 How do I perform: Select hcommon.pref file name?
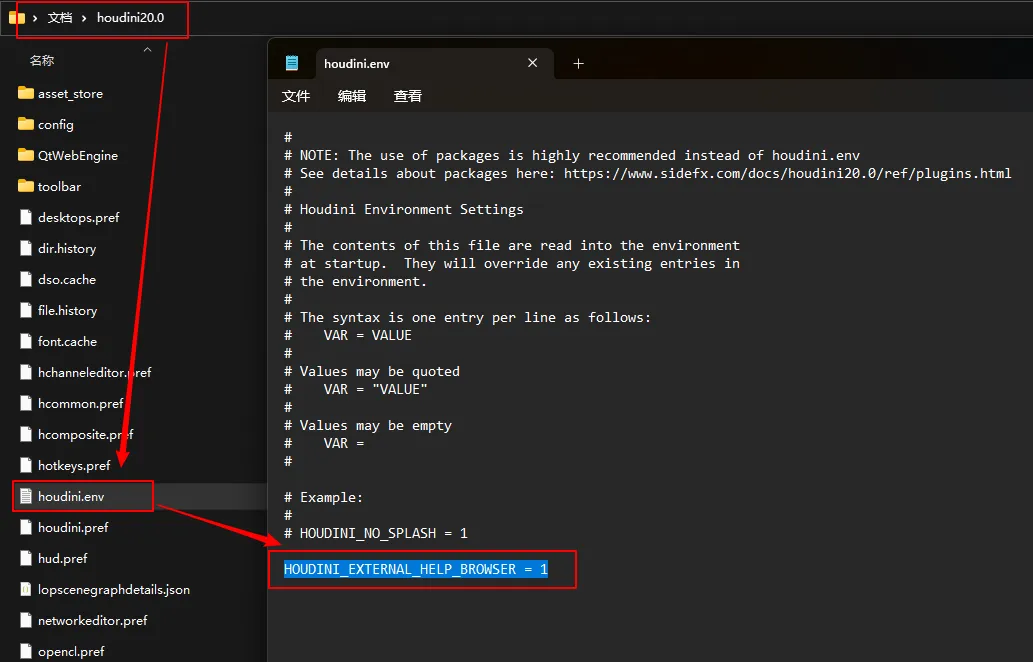point(80,403)
